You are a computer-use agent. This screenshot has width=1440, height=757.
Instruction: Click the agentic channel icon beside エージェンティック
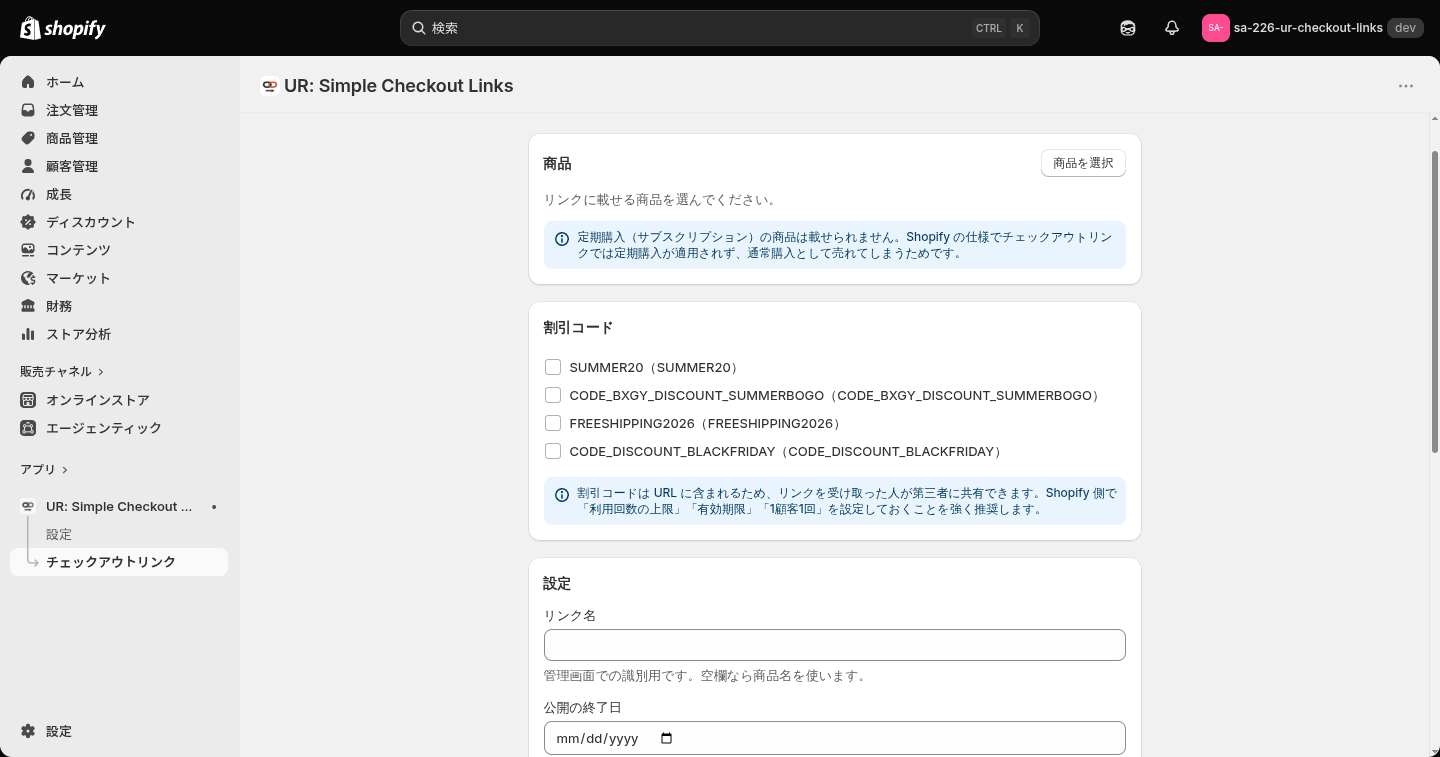28,428
